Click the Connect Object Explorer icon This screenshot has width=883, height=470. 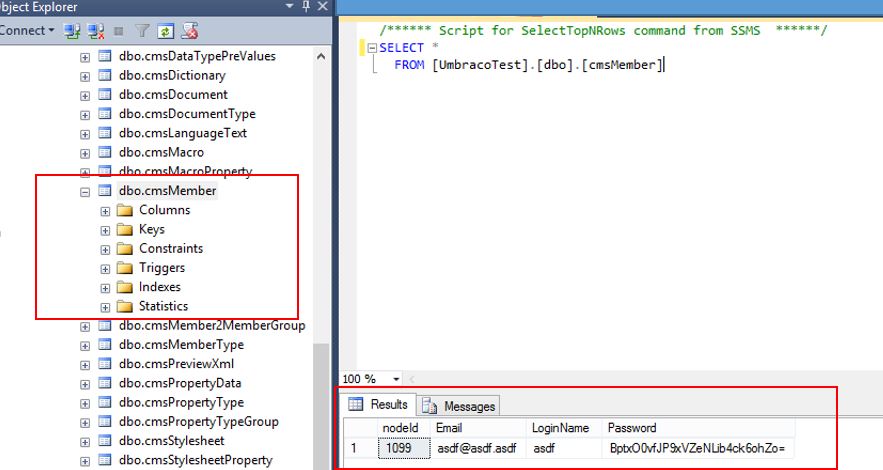coord(72,31)
